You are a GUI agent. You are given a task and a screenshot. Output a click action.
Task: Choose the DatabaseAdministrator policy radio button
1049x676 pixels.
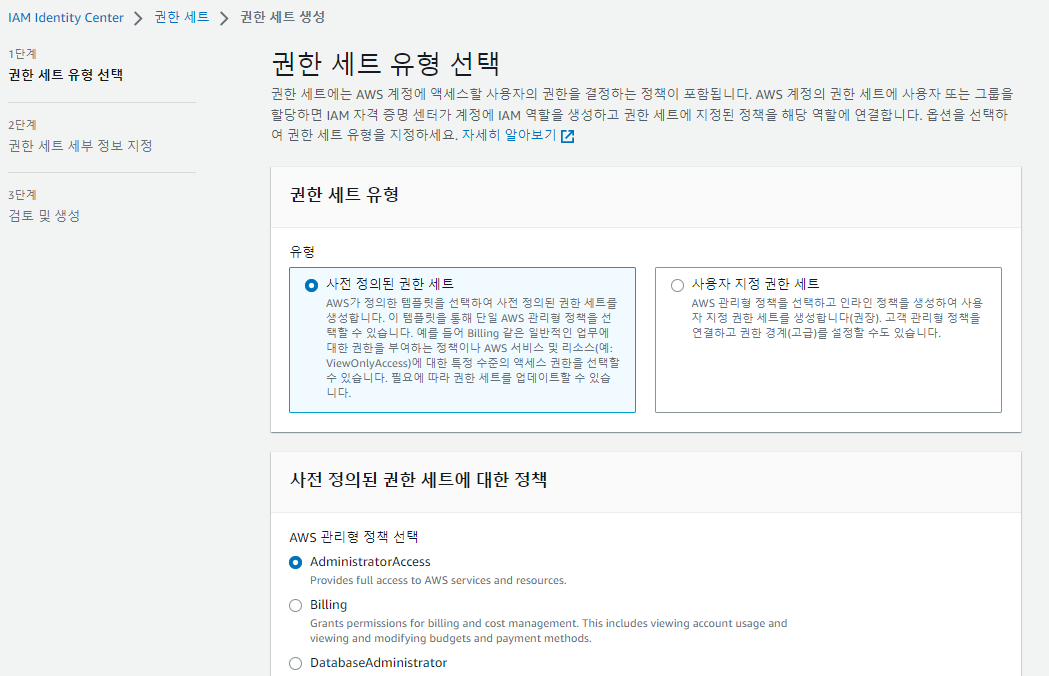click(x=296, y=663)
